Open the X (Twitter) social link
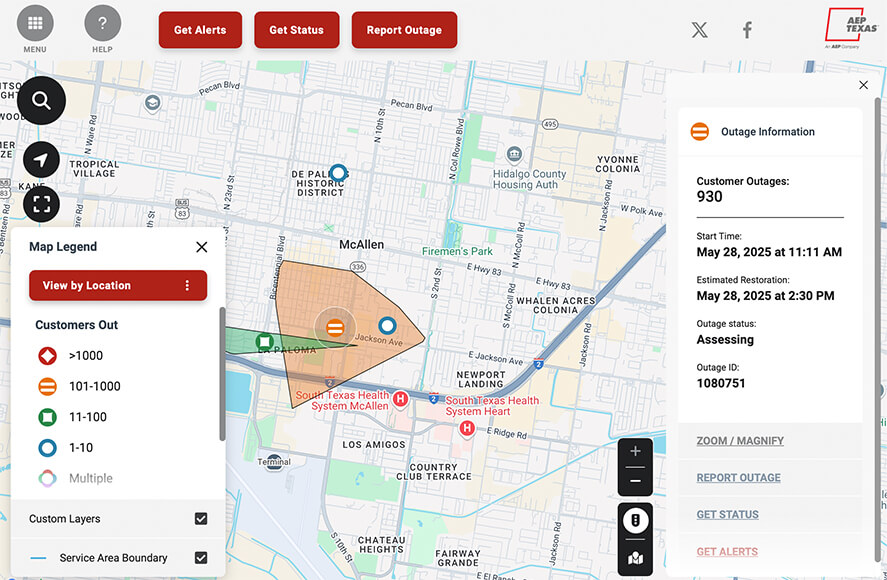Image resolution: width=887 pixels, height=580 pixels. tap(699, 30)
